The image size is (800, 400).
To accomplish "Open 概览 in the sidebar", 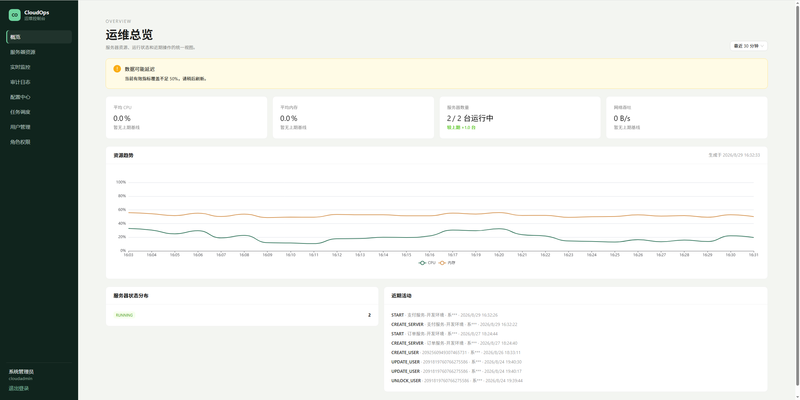I will point(39,37).
